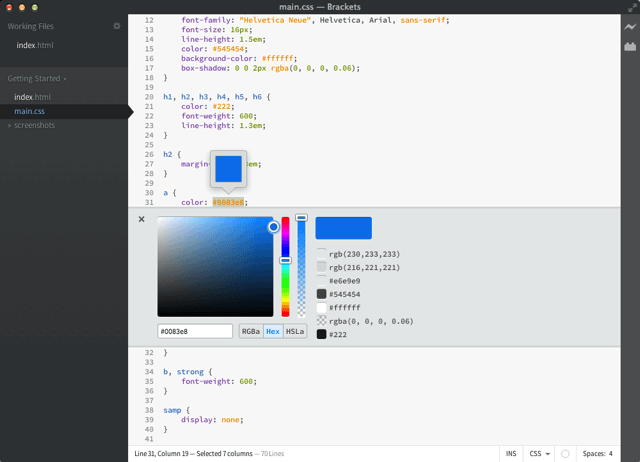Click the highlighted #0083e8 color in code

pyautogui.click(x=228, y=202)
